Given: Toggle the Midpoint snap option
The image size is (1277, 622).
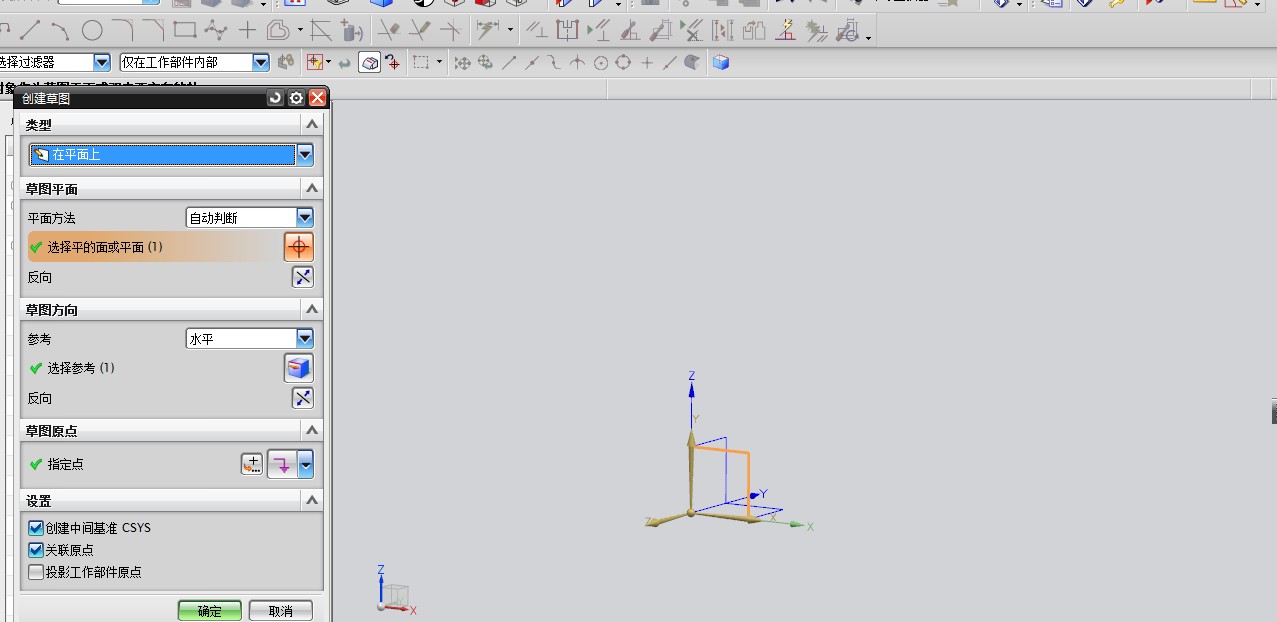Looking at the screenshot, I should 531,62.
